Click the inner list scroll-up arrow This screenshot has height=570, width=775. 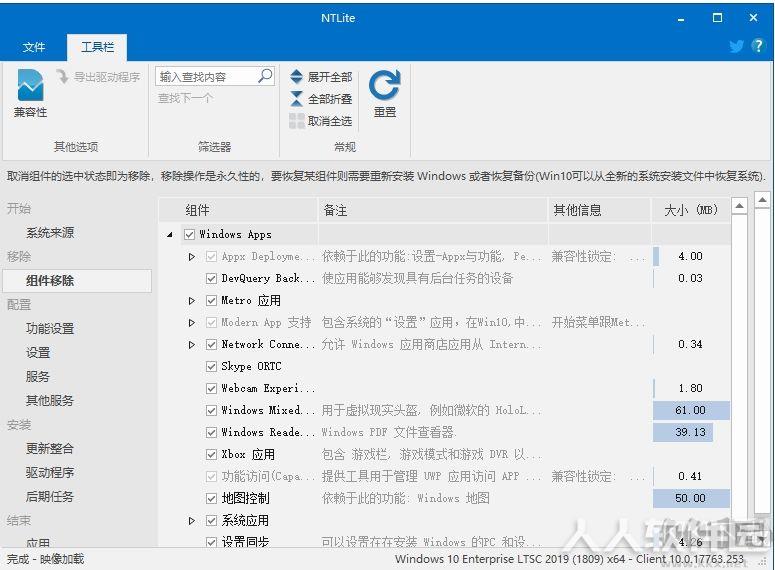pyautogui.click(x=739, y=205)
